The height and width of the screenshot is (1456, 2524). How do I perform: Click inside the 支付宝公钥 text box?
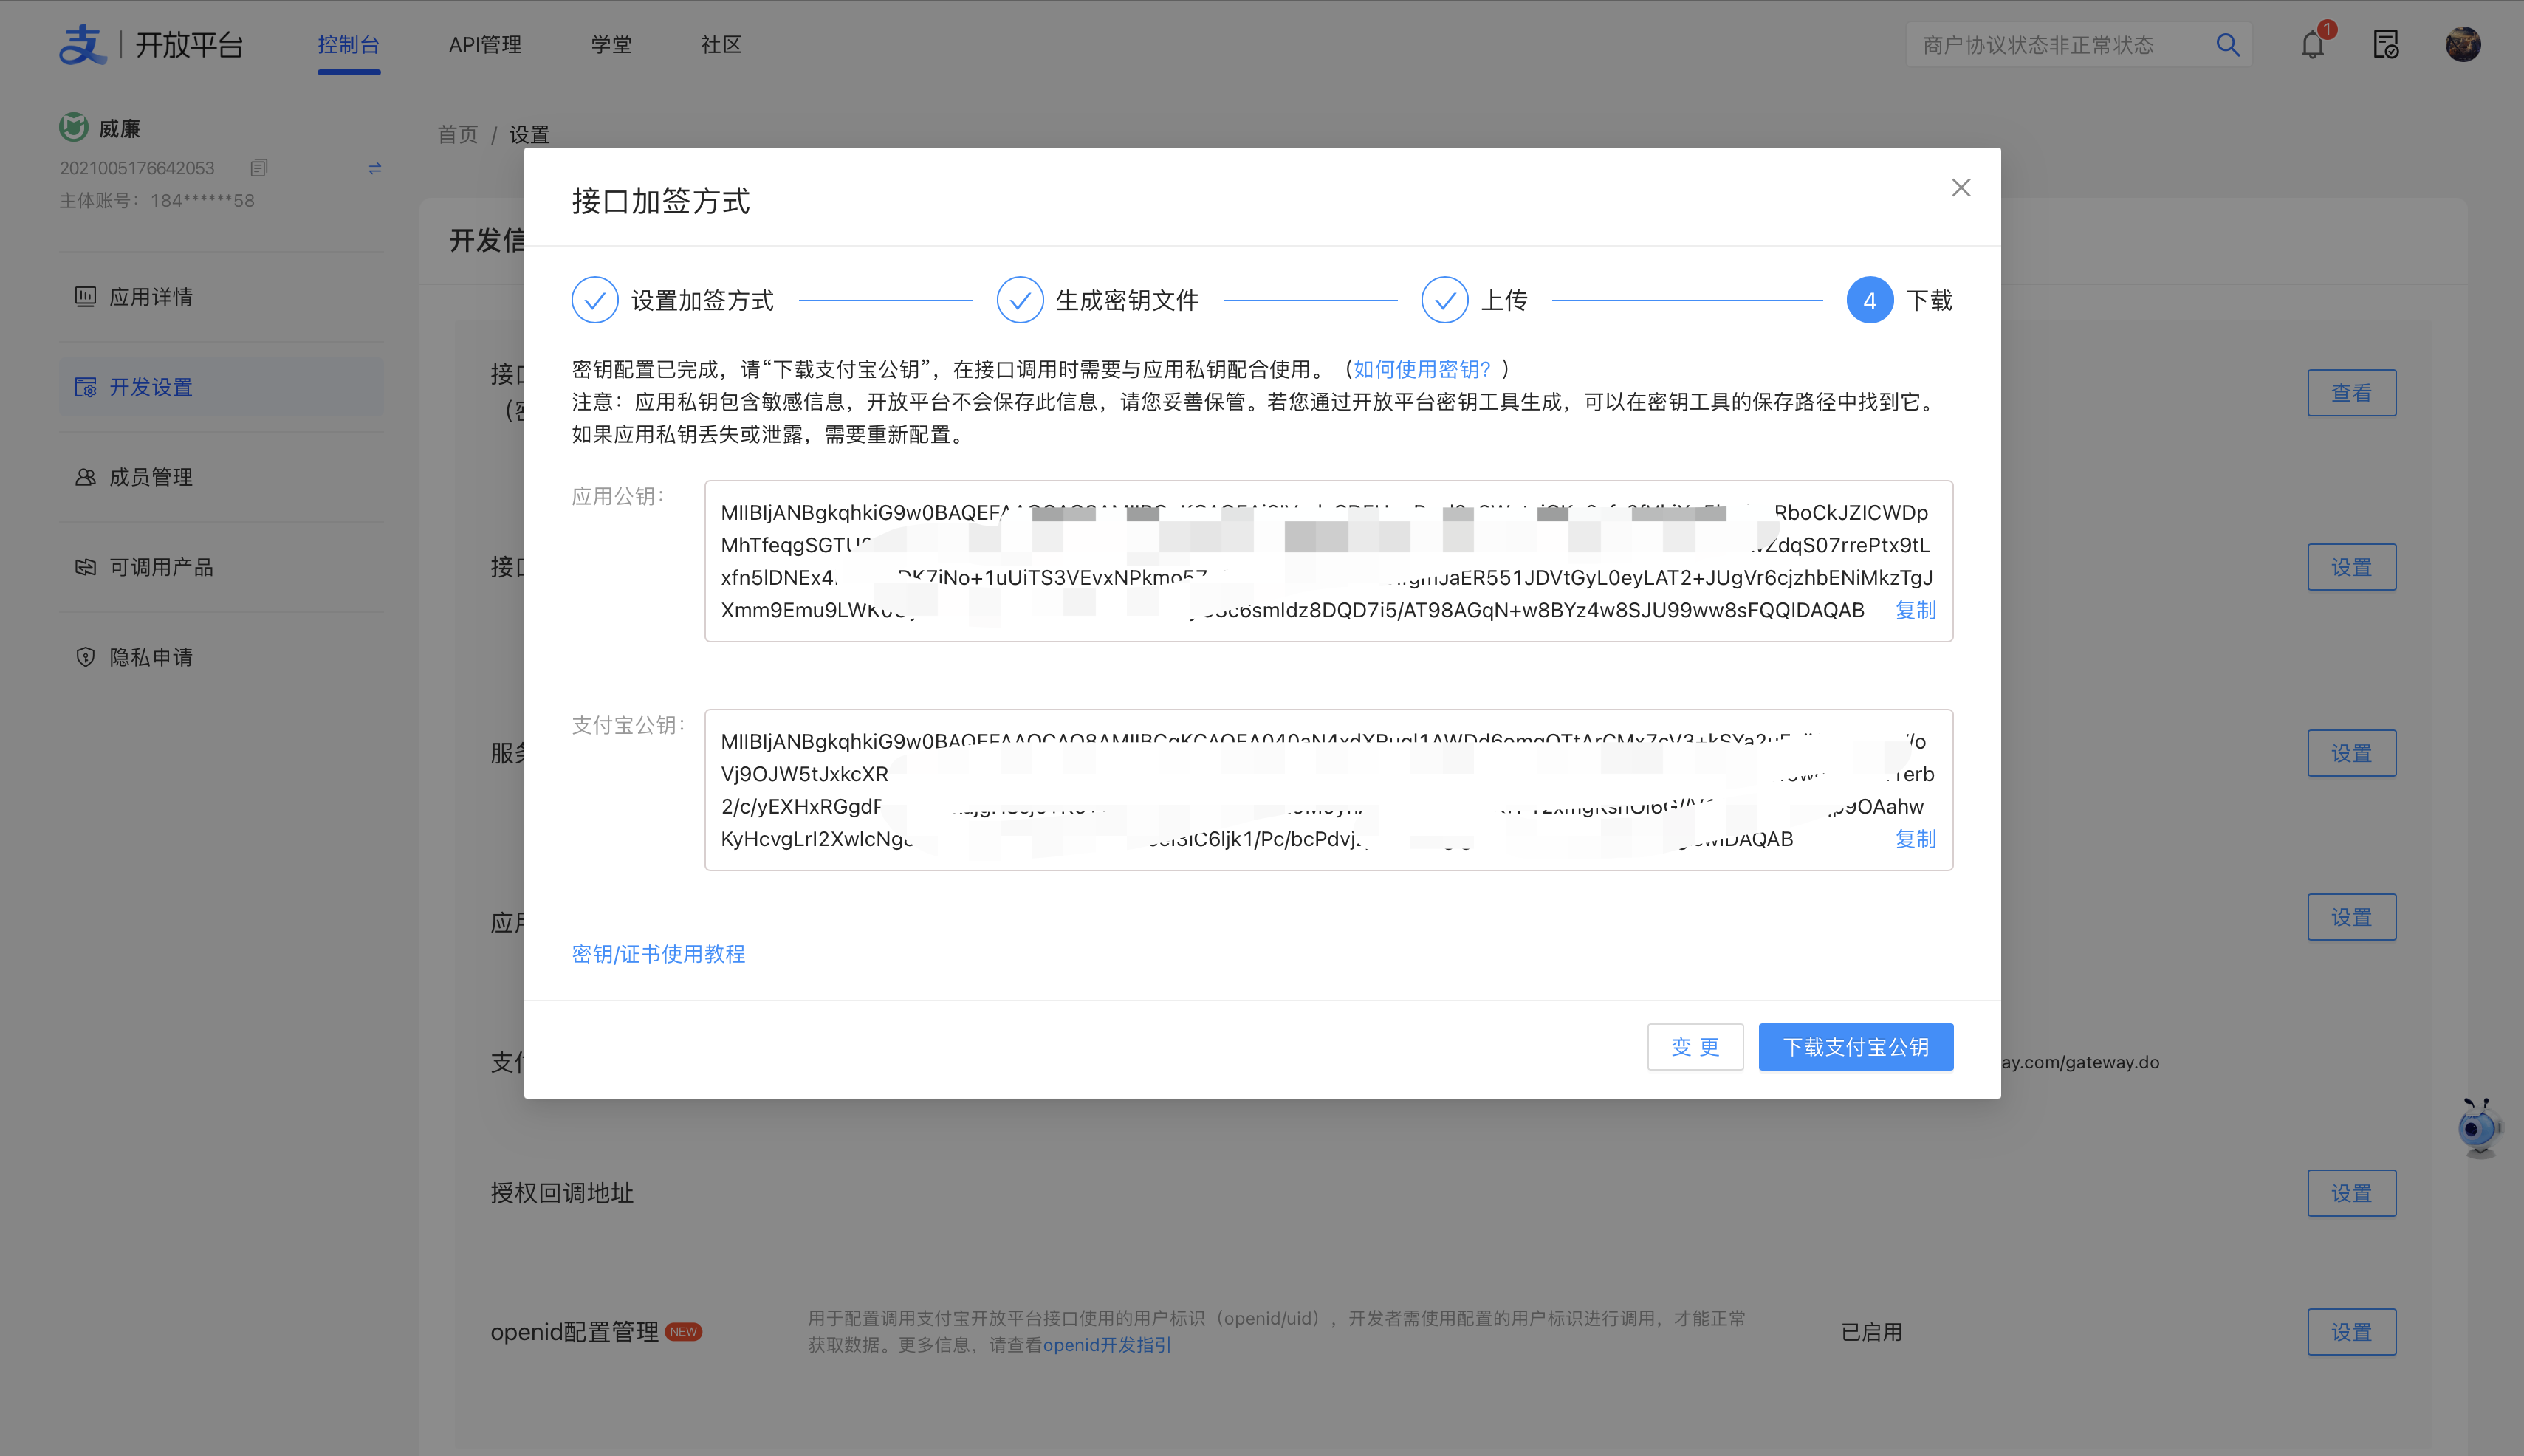(1328, 790)
